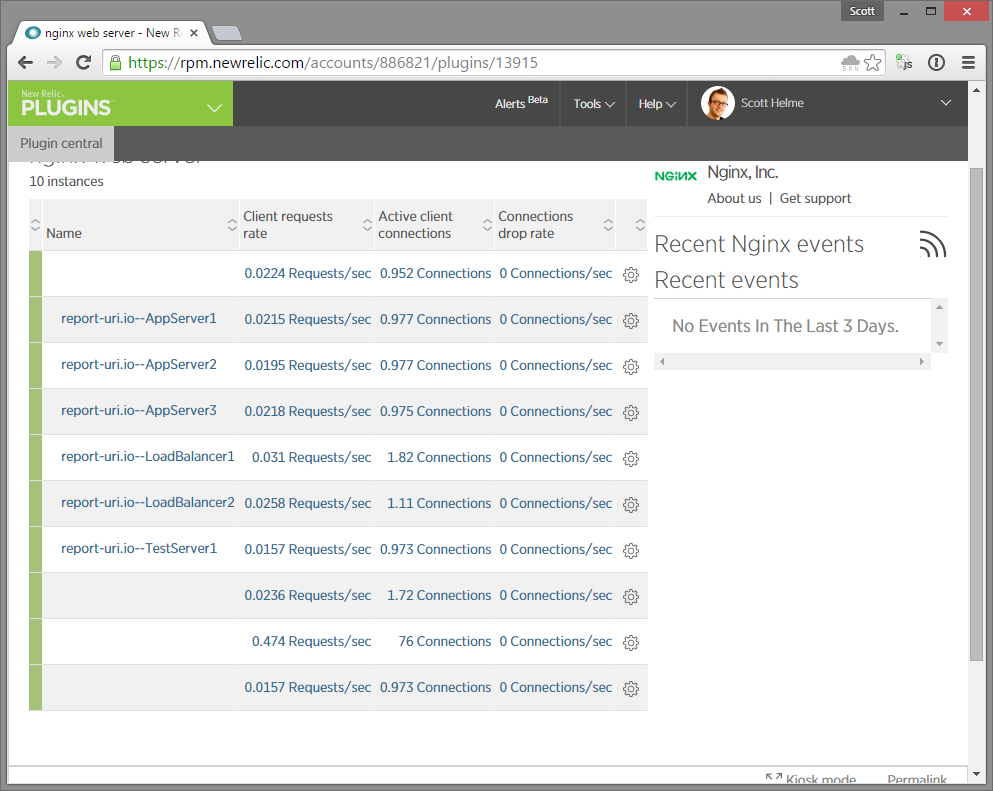The image size is (993, 791).
Task: Open the account dropdown next to Scott Helme
Action: (945, 103)
